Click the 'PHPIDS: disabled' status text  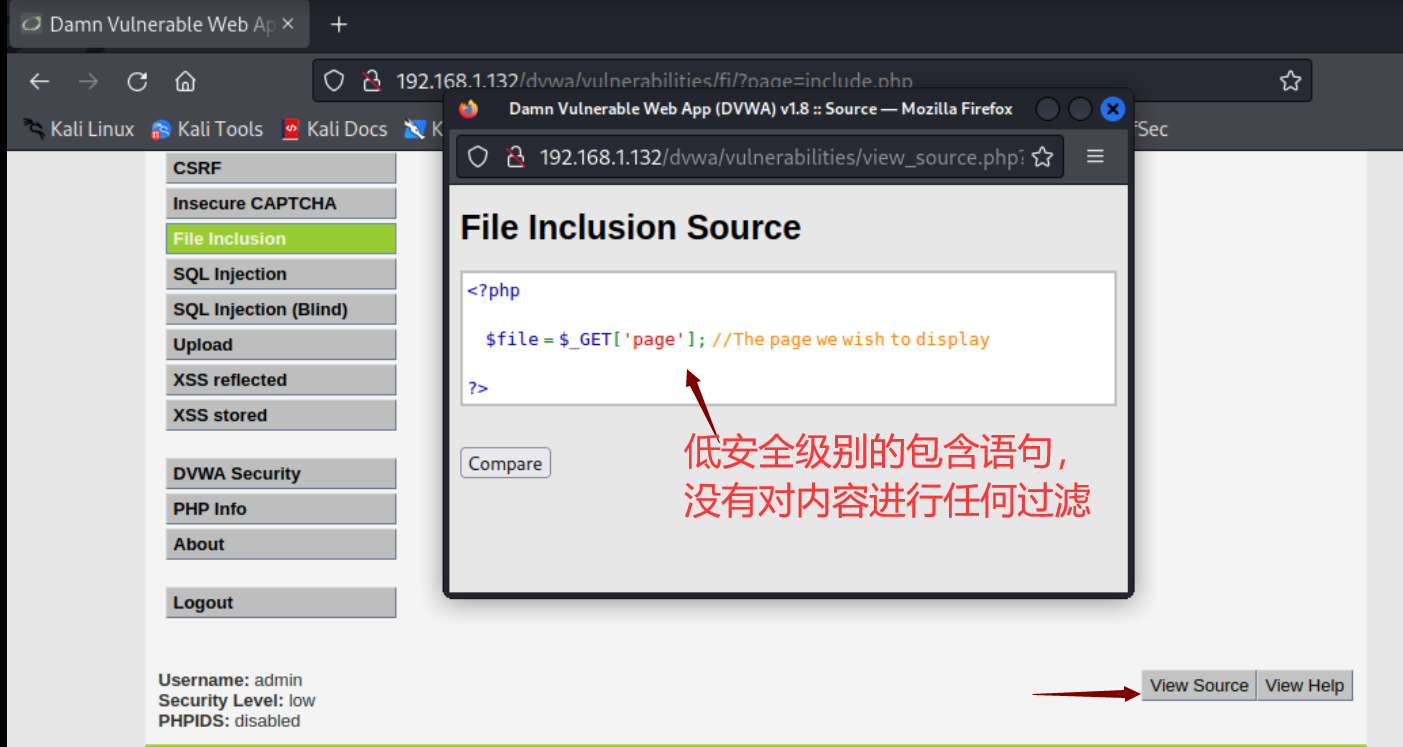(x=229, y=720)
